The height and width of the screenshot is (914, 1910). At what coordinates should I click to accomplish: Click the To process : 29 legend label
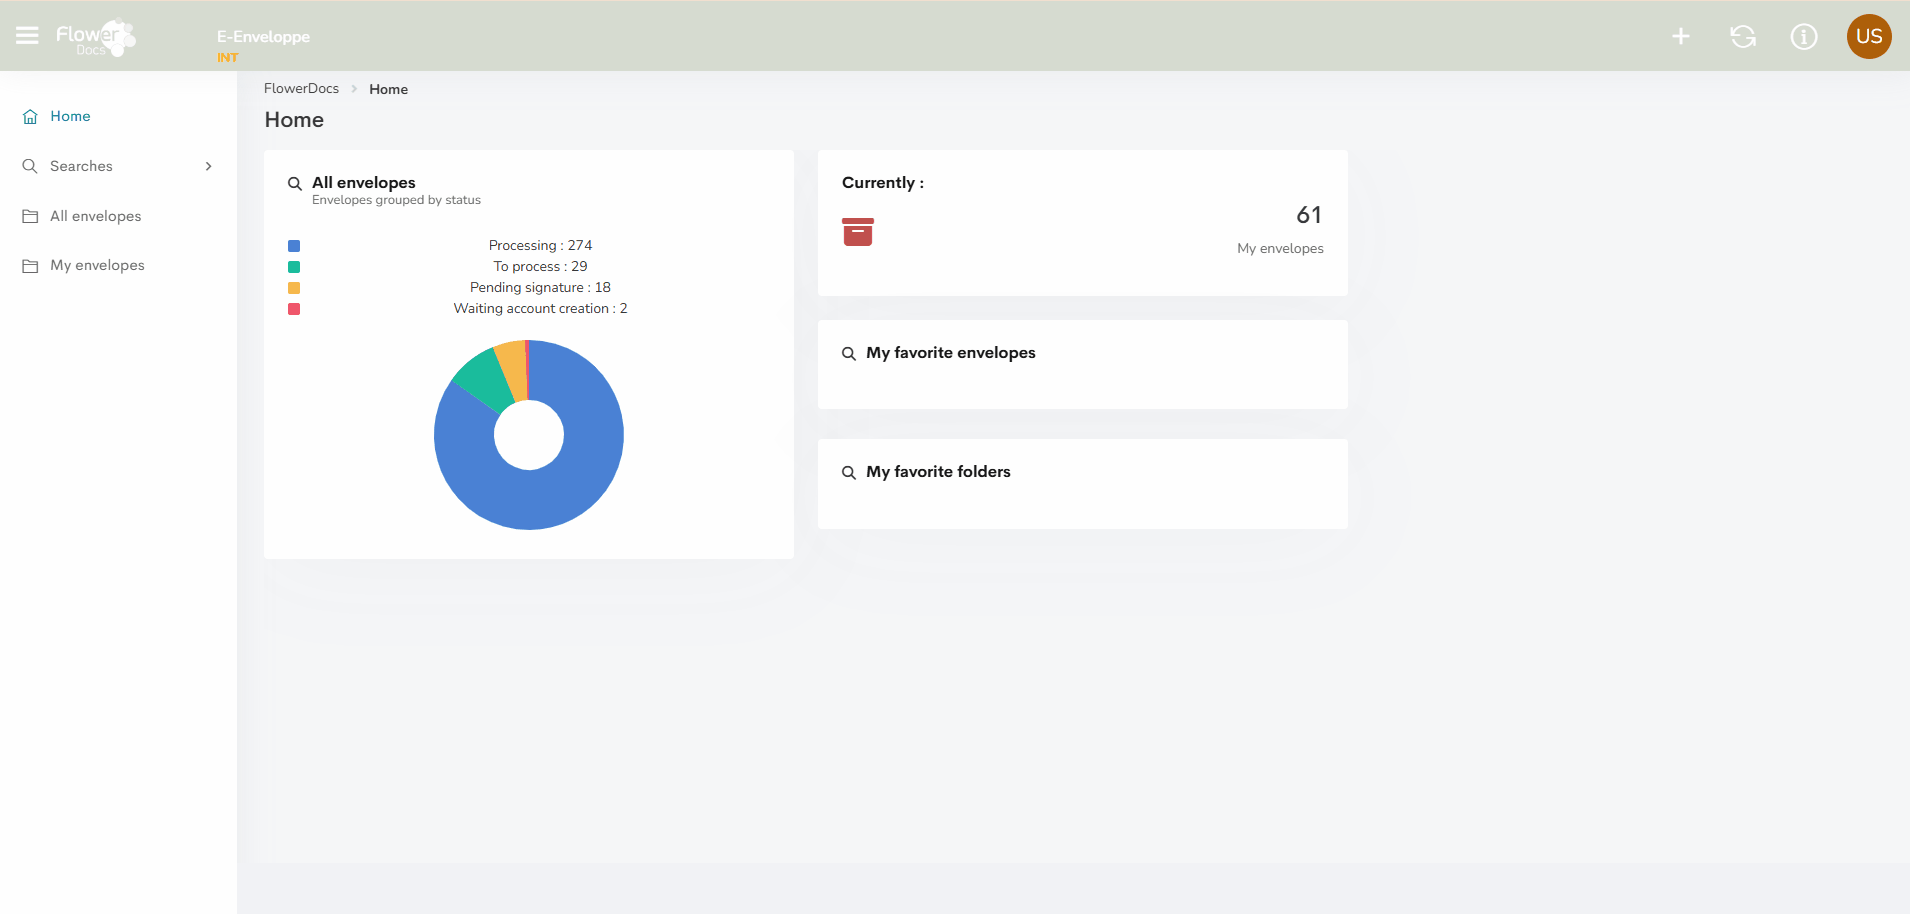click(540, 266)
